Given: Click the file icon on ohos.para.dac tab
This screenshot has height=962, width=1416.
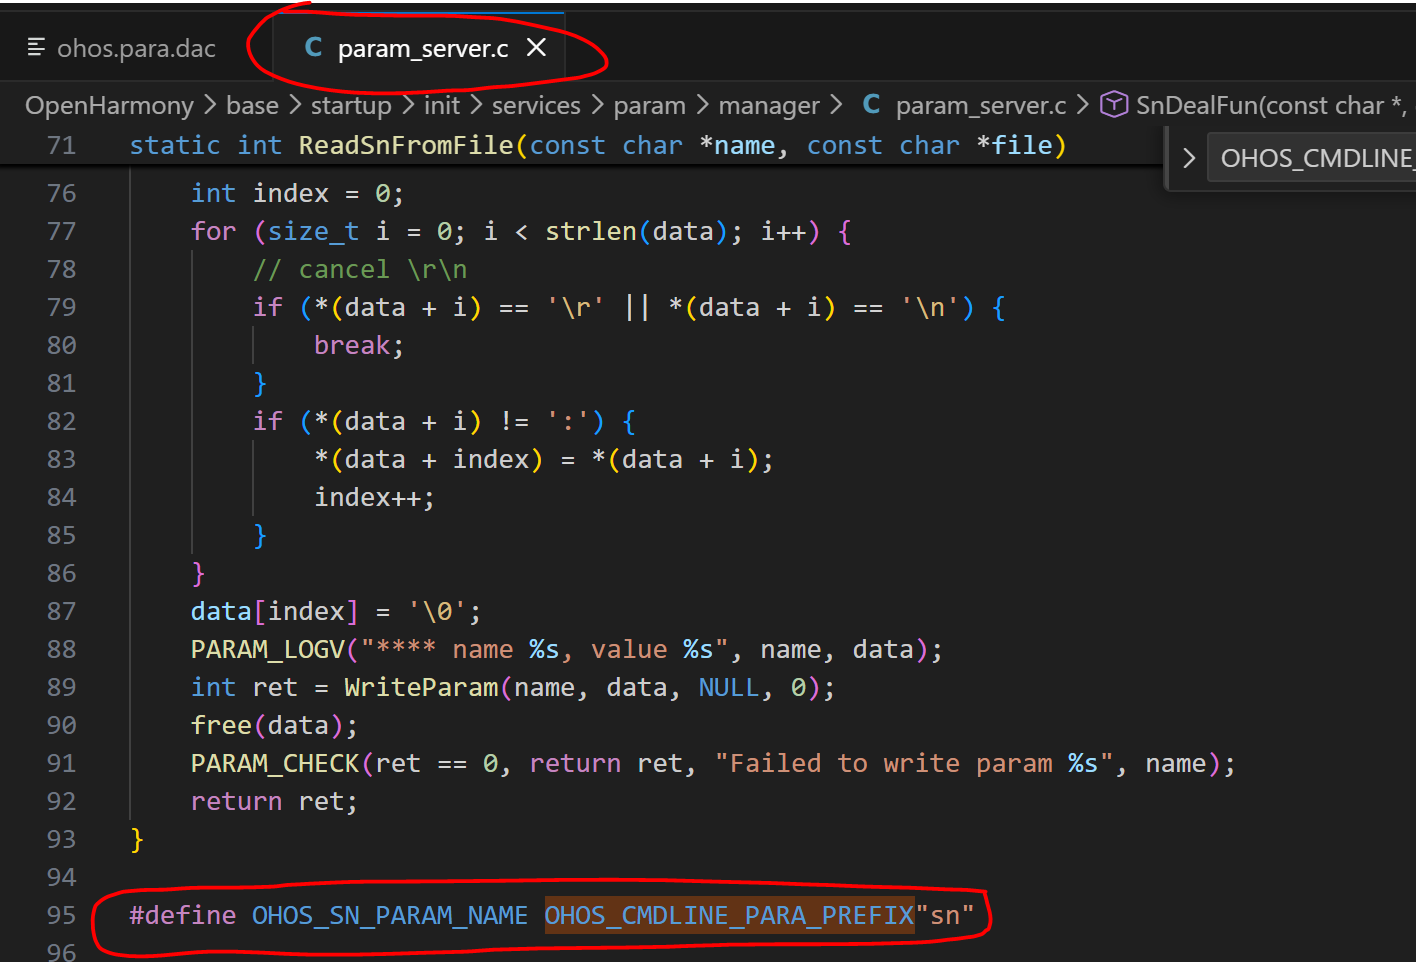Looking at the screenshot, I should tap(37, 47).
